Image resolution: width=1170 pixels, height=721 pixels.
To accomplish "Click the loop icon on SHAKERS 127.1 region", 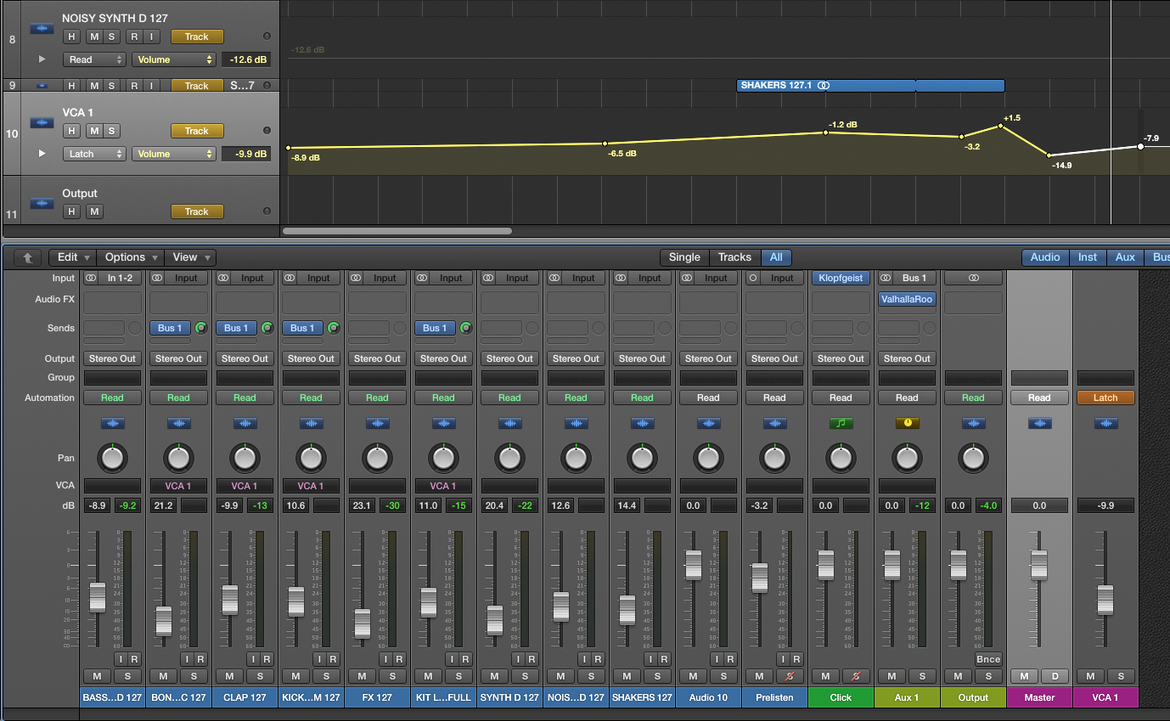I will click(824, 85).
